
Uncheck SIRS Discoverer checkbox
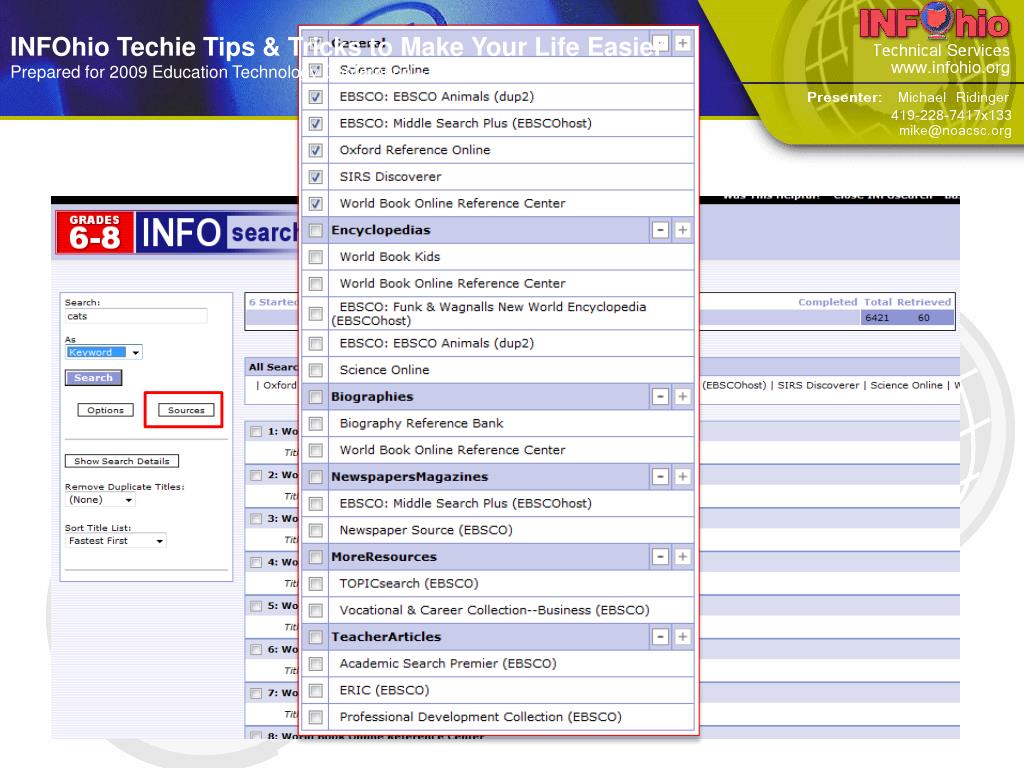click(315, 177)
